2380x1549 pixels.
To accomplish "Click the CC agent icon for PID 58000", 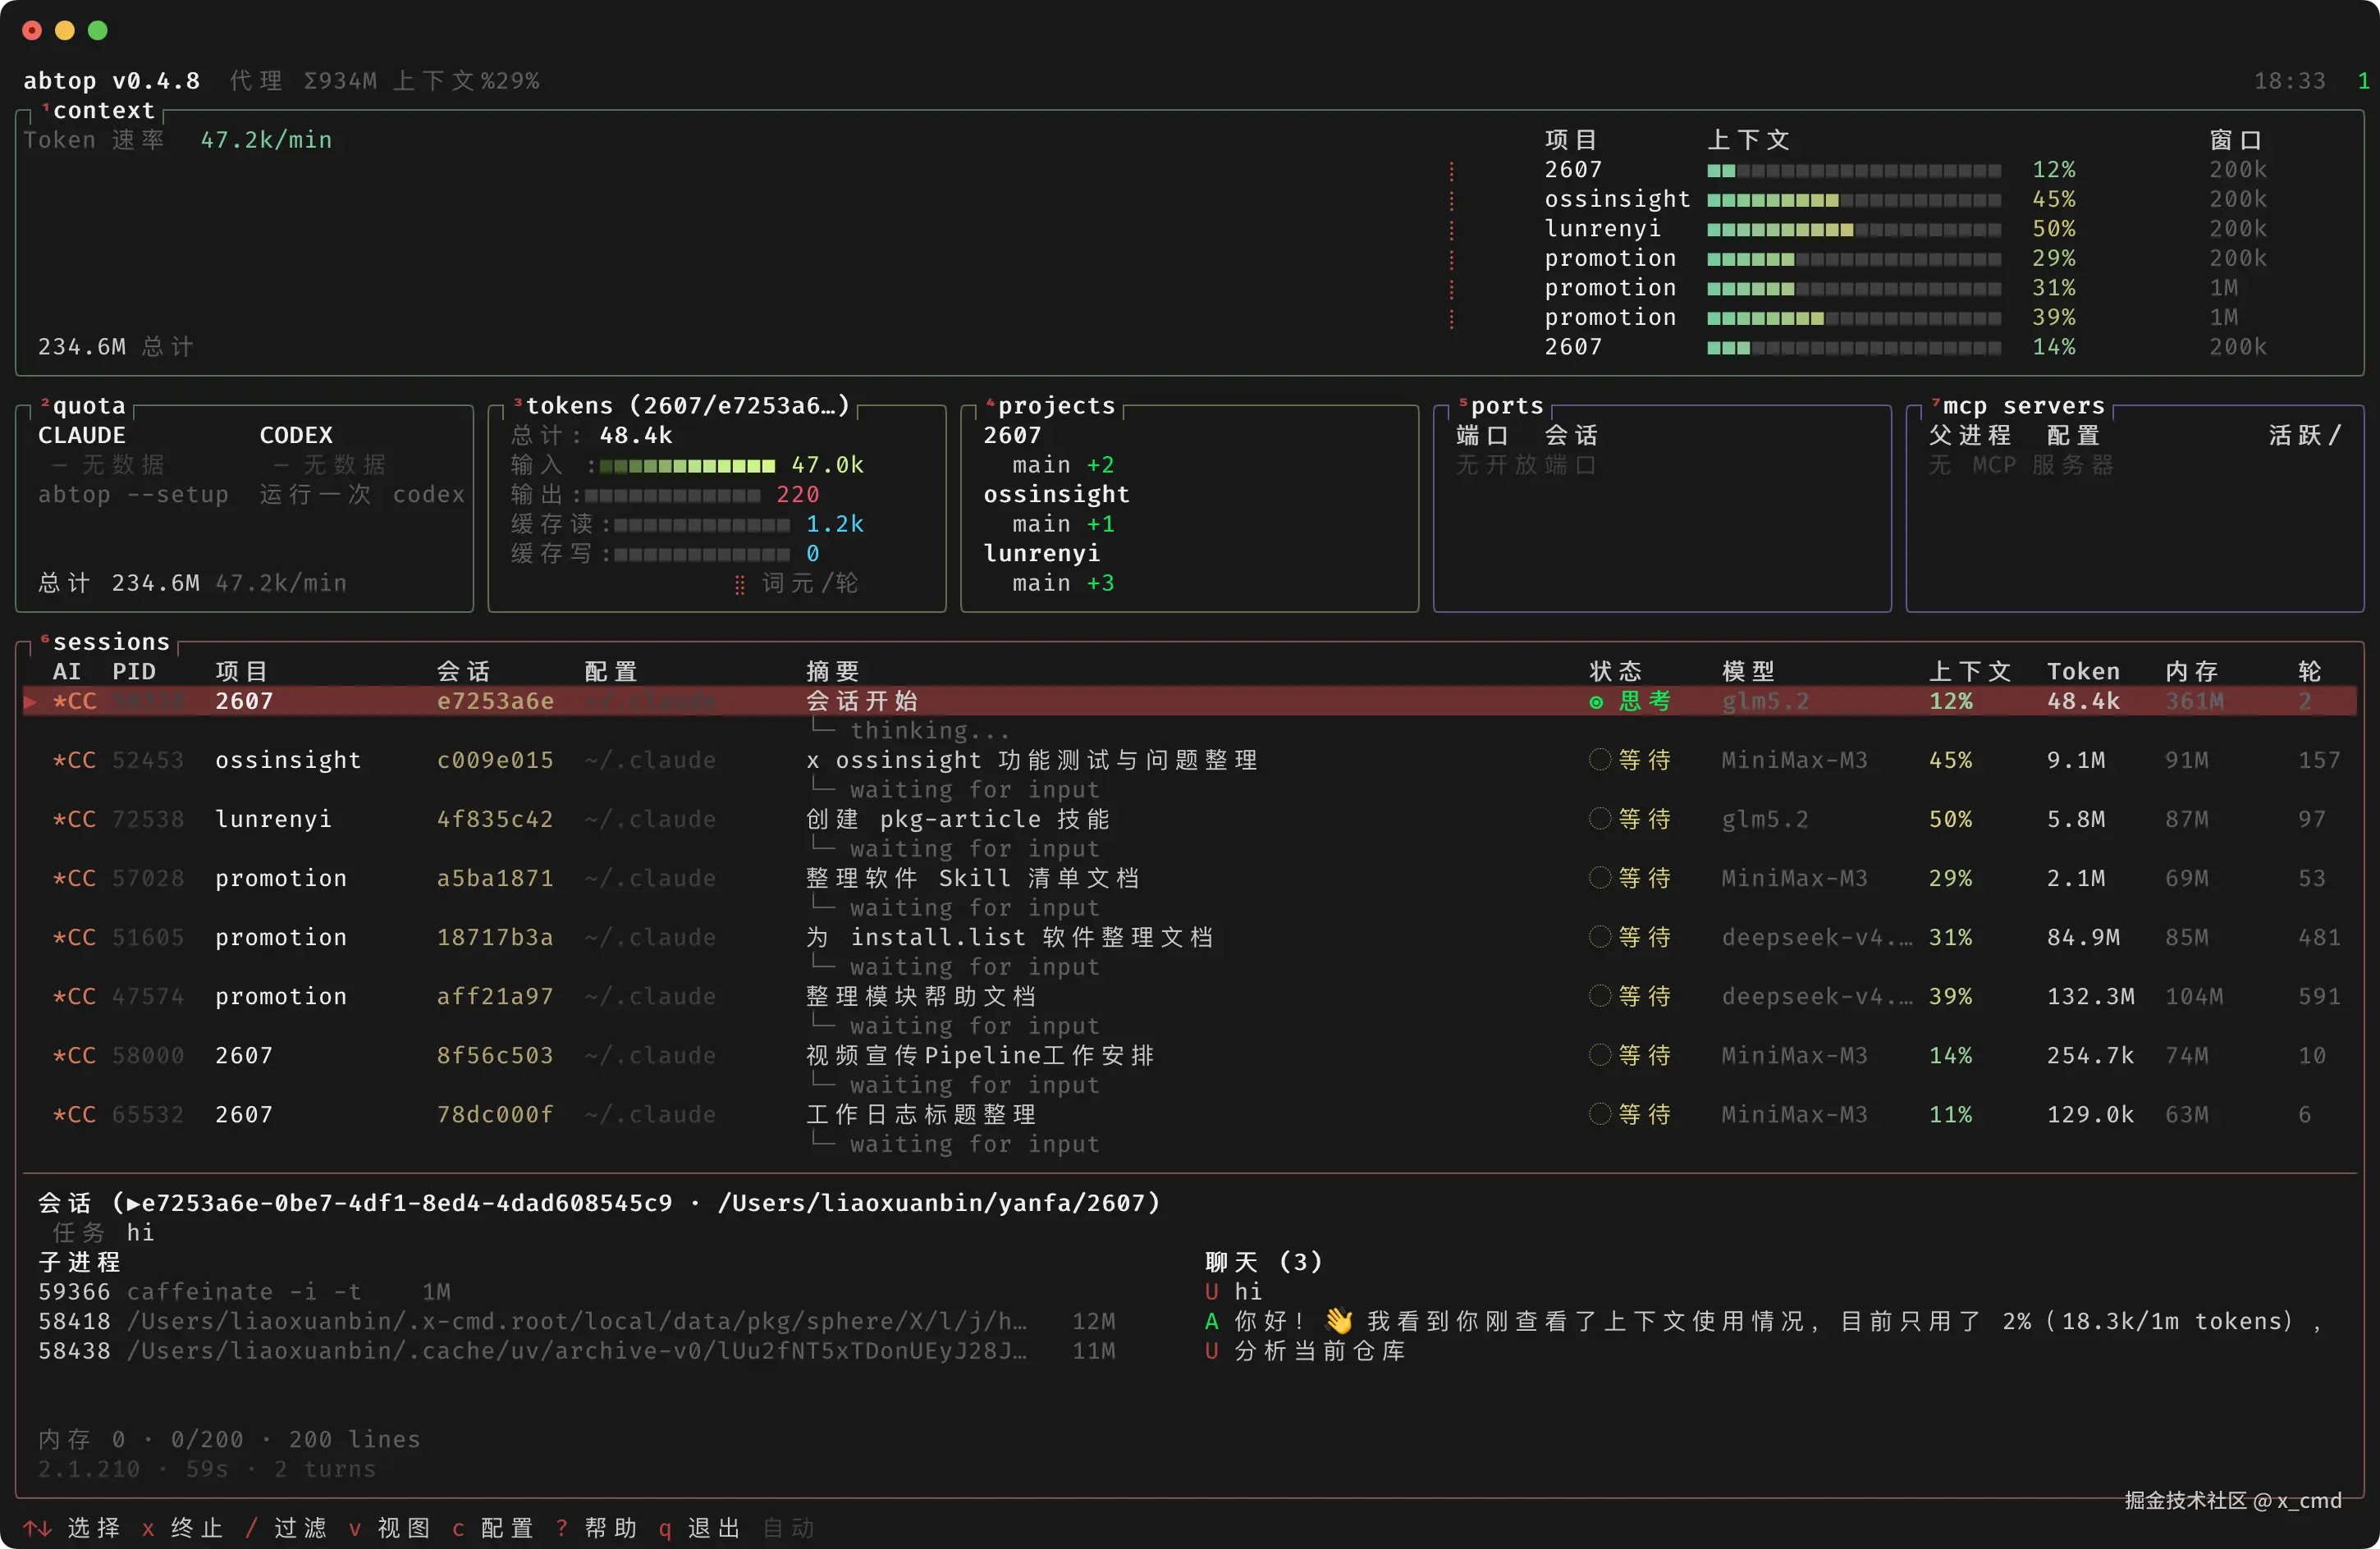I will [x=75, y=1055].
